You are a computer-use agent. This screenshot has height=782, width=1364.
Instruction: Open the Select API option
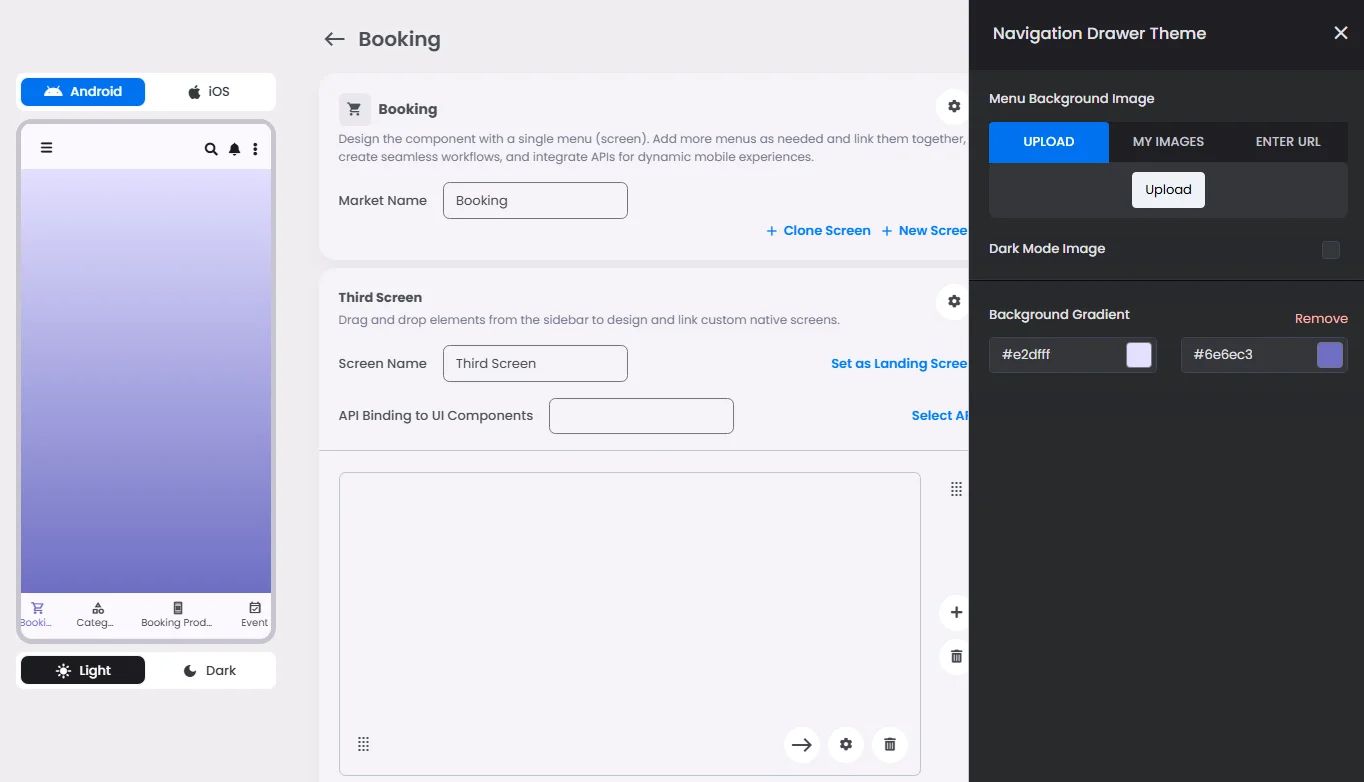coord(939,415)
